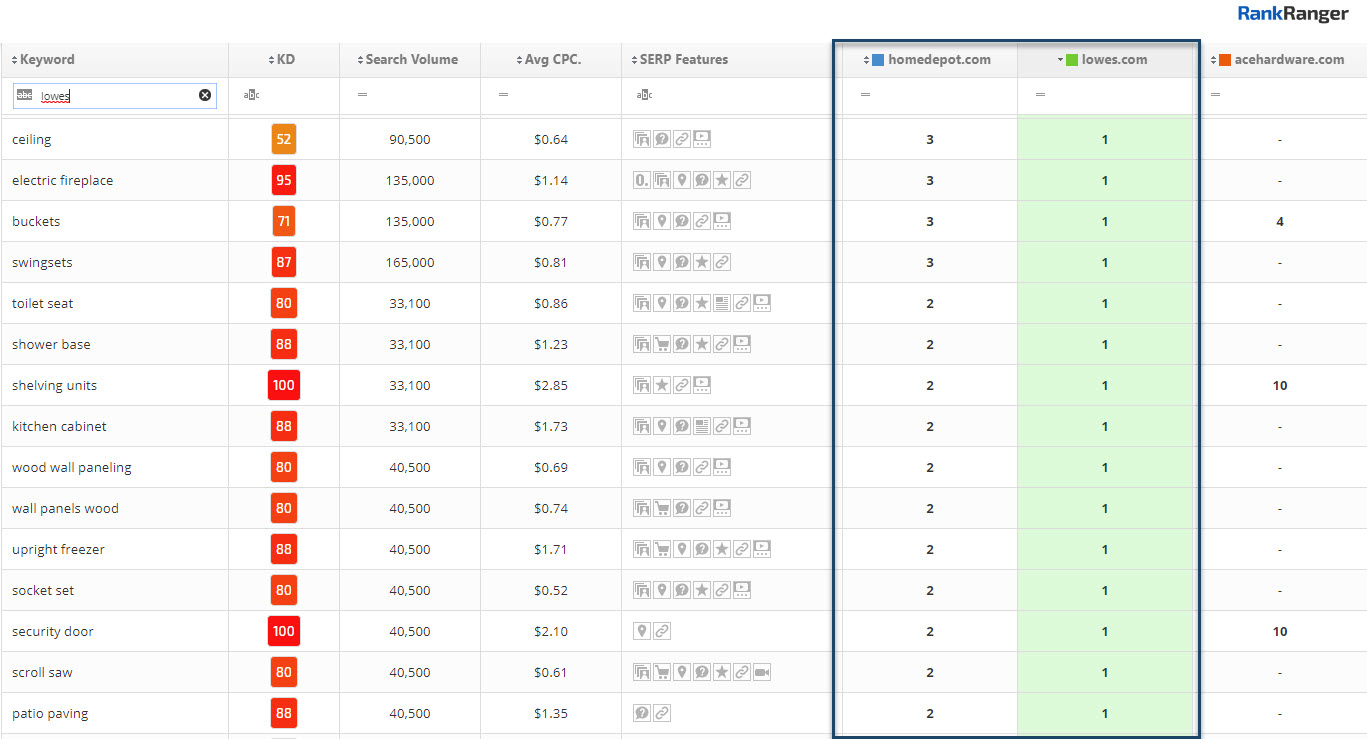Viewport: 1367px width, 739px height.
Task: Open the Avg CPC filter operator menu
Action: click(x=503, y=95)
